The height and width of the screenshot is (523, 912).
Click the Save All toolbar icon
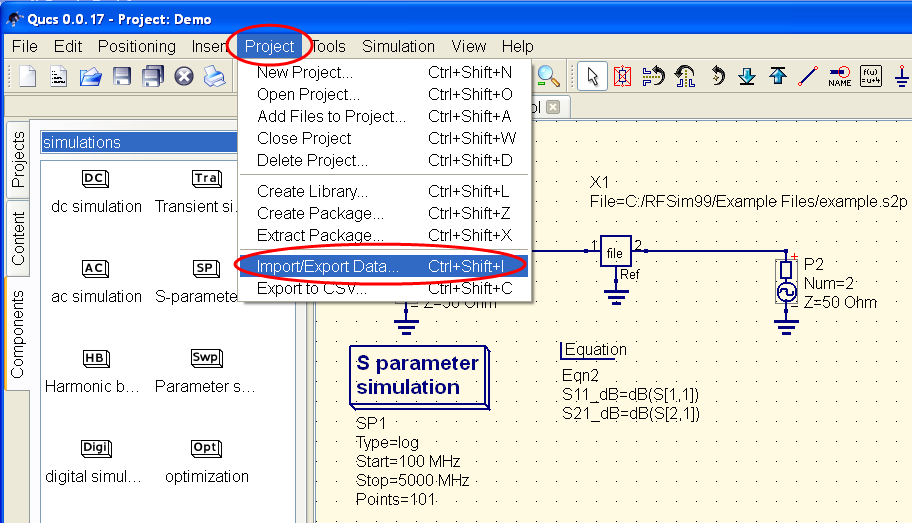(153, 76)
